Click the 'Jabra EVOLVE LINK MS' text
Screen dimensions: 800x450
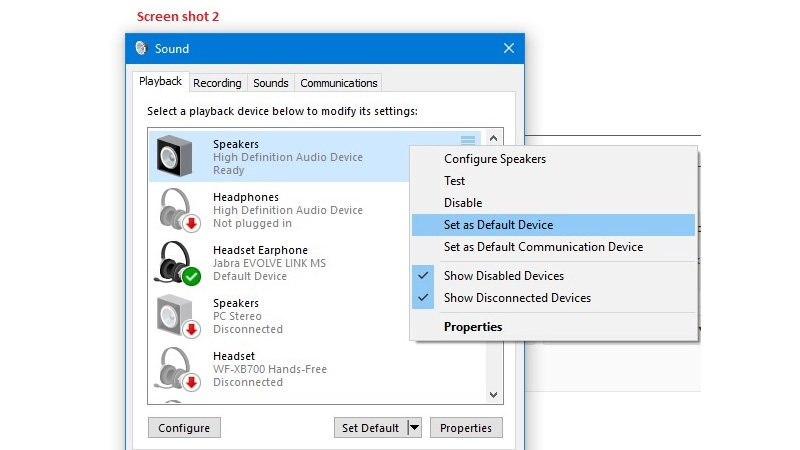pos(269,263)
